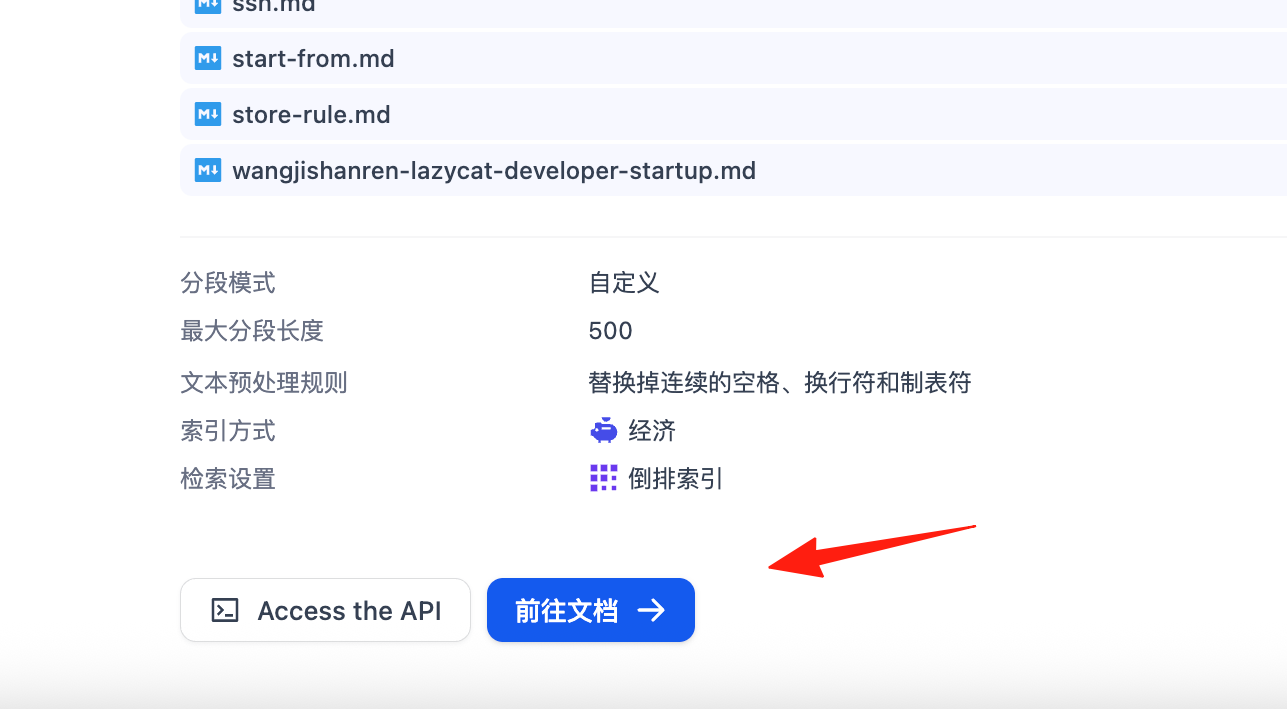Click the arrow icon in 前往文档 button
Image resolution: width=1288 pixels, height=710 pixels.
[x=652, y=611]
